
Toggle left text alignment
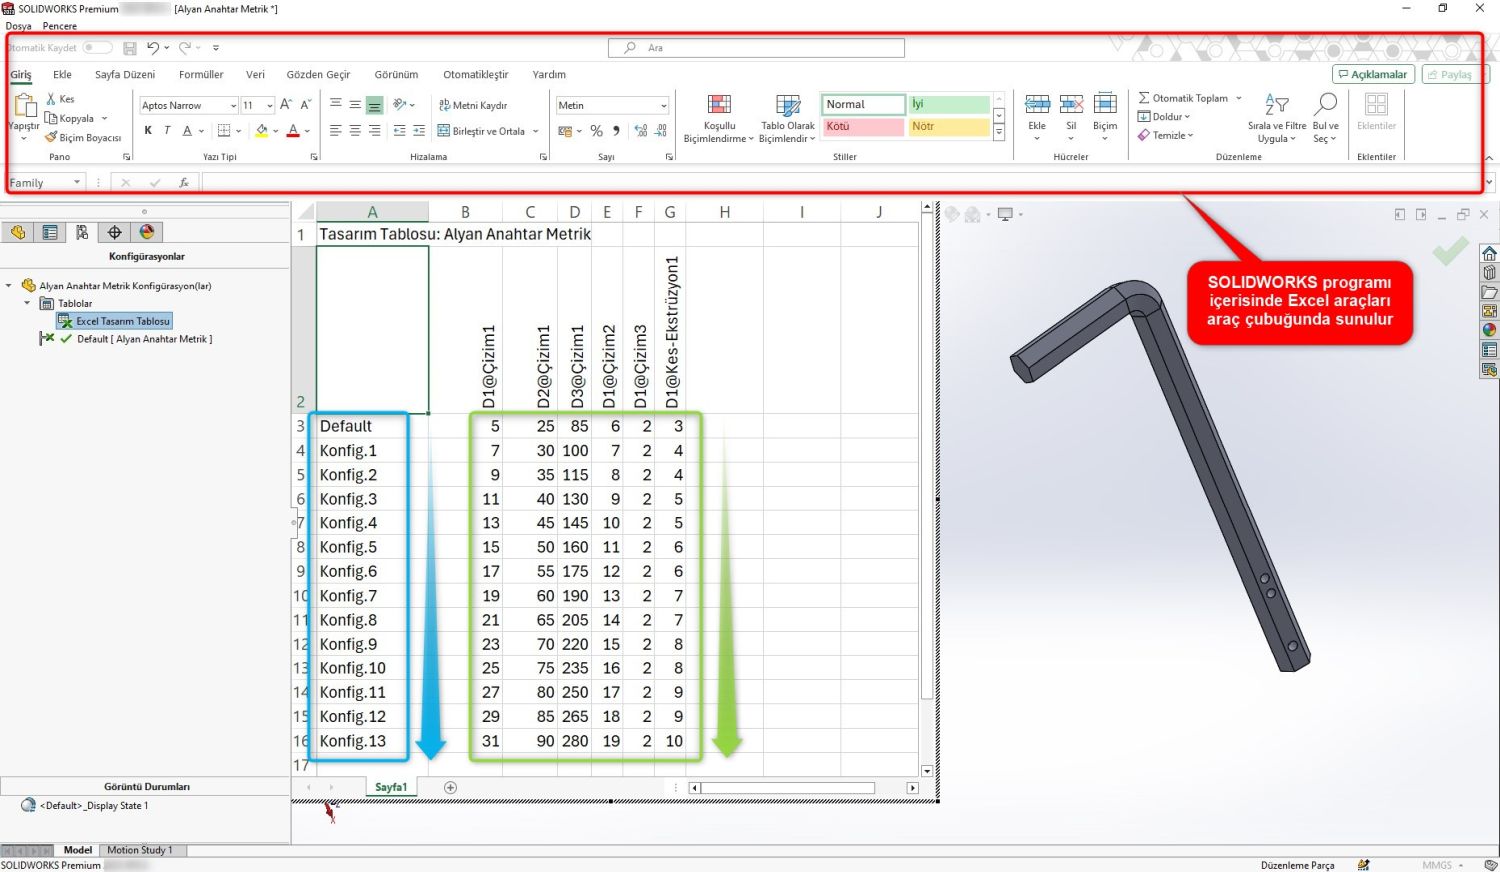pyautogui.click(x=336, y=131)
